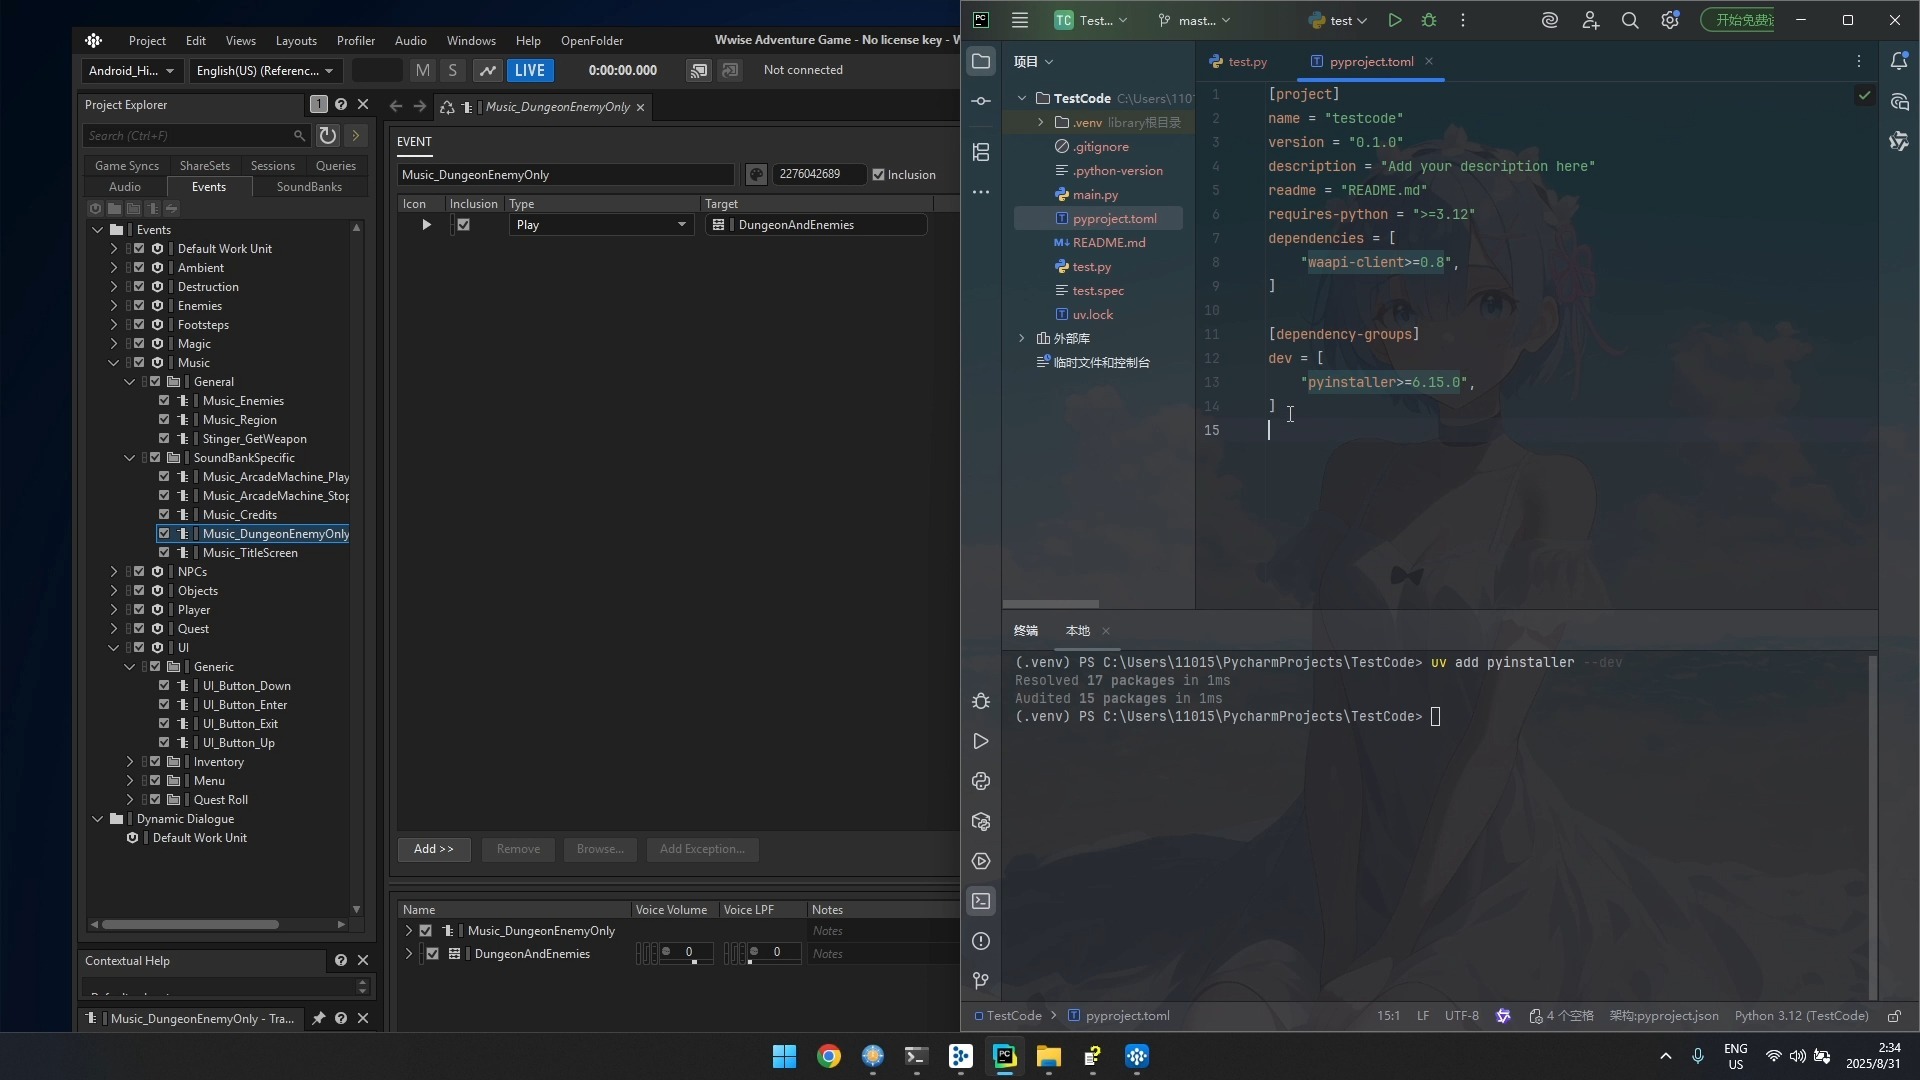Open the Android platform dropdown
This screenshot has width=1920, height=1080.
[131, 70]
